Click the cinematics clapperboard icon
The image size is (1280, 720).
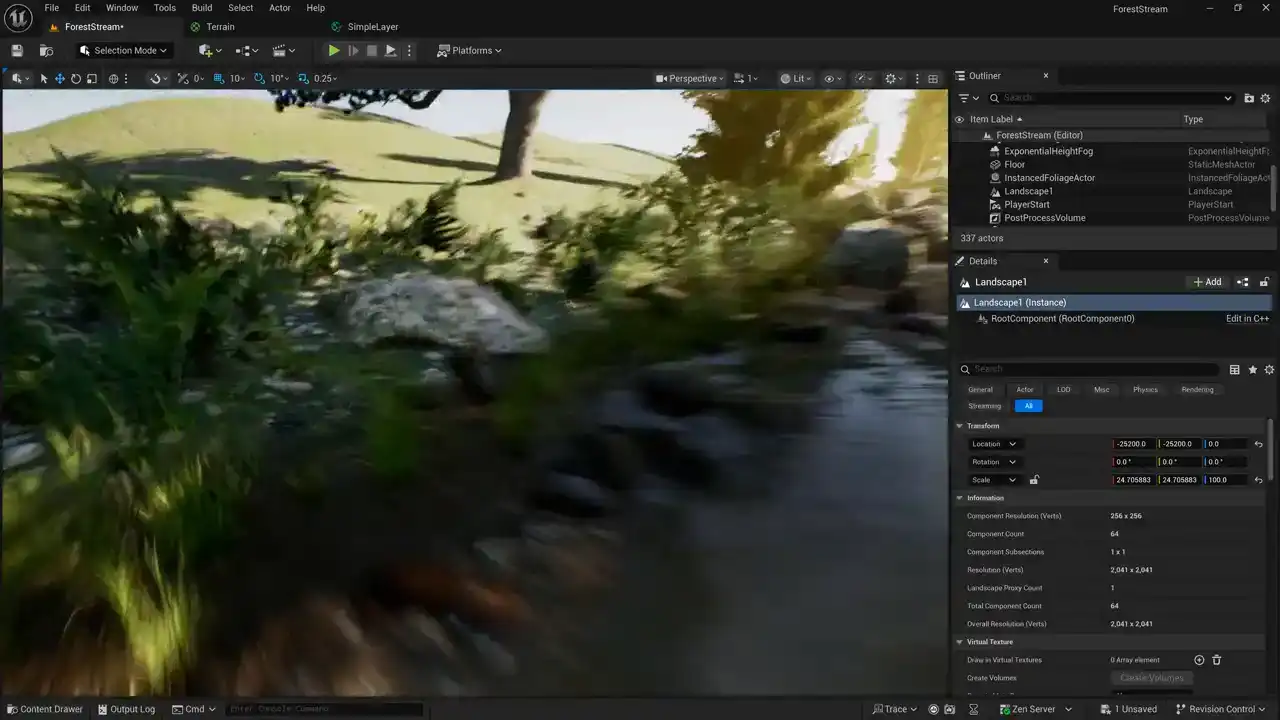point(280,51)
